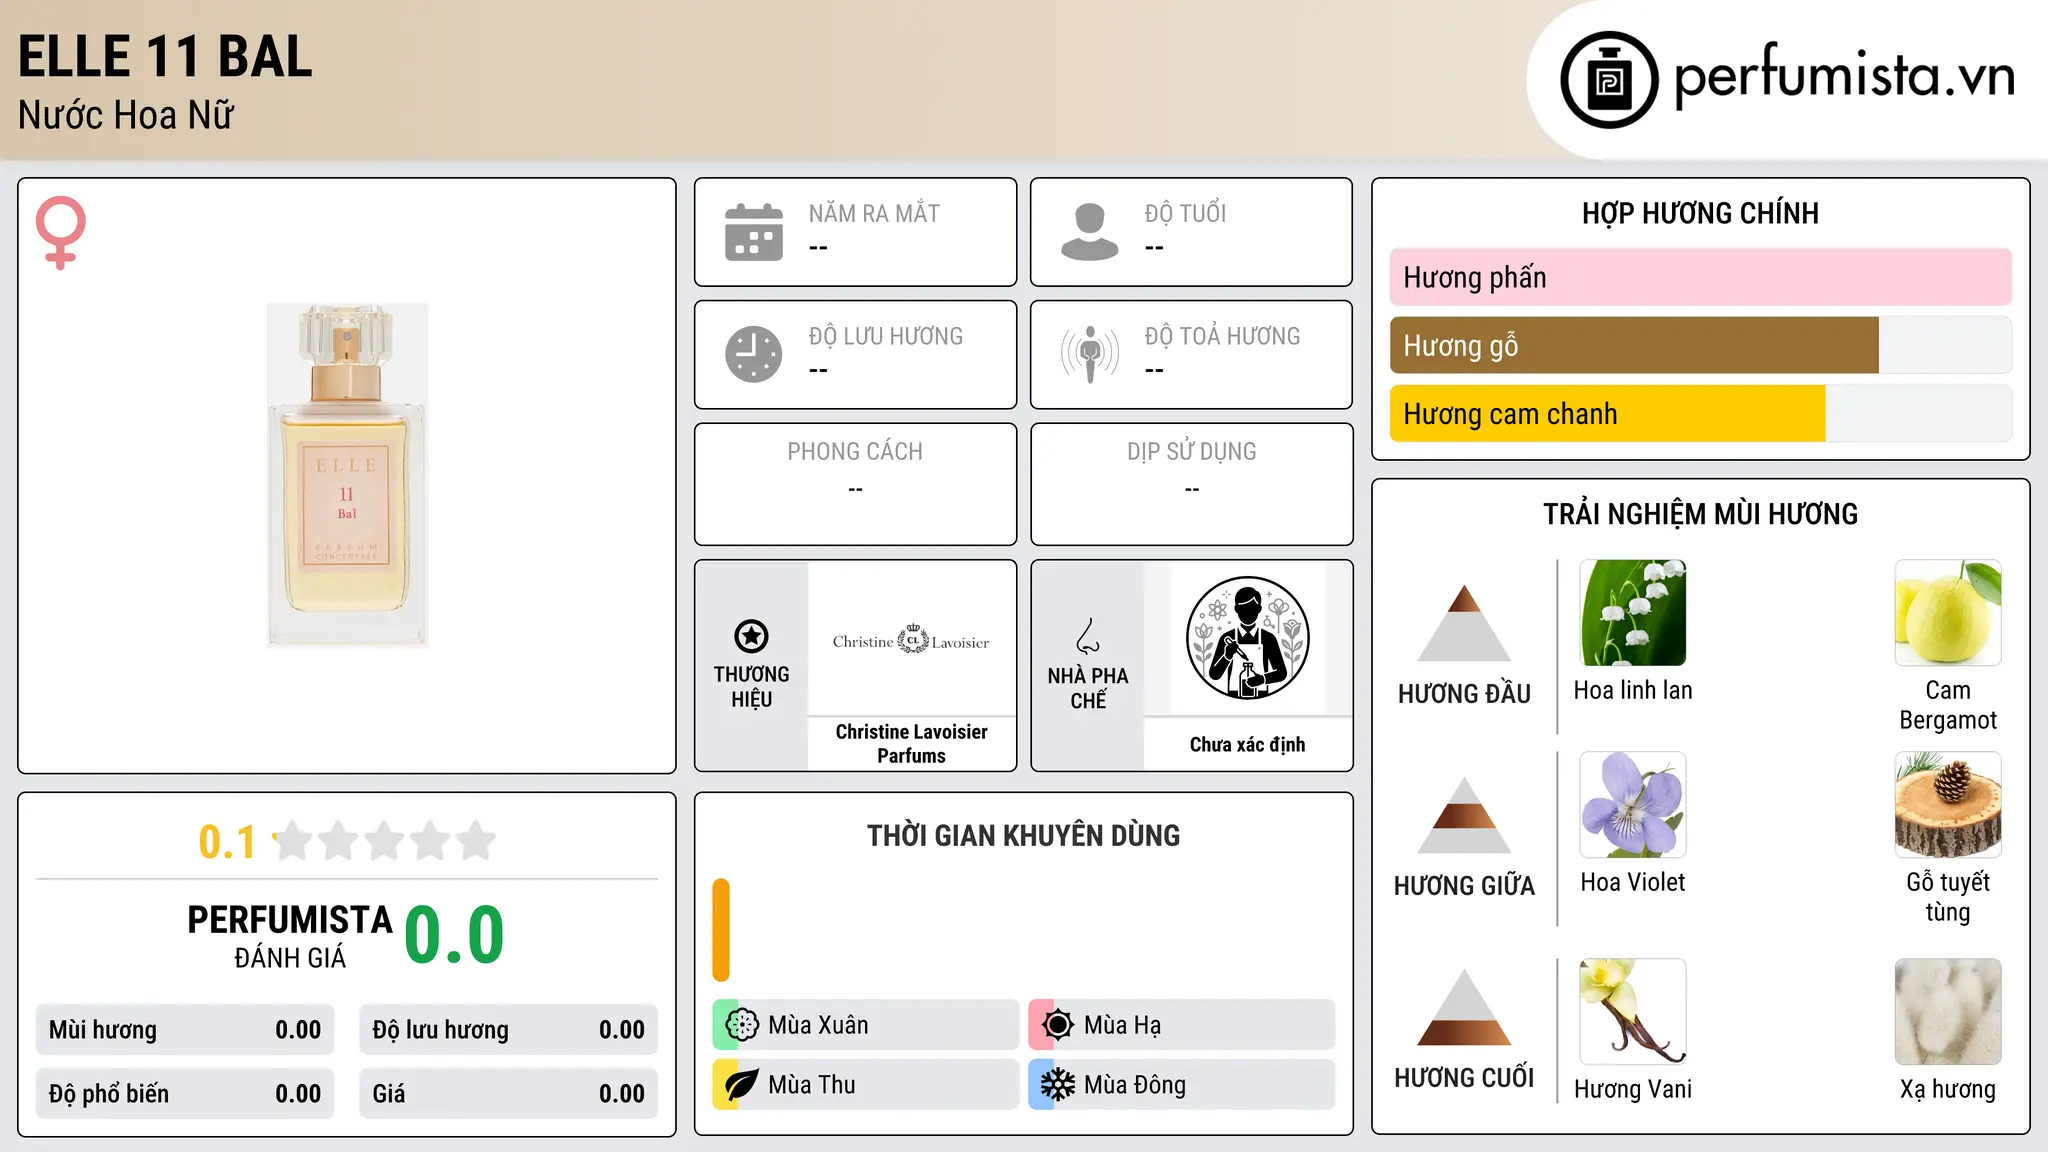Click the clock icon in the Độ lưu hương card
The image size is (2048, 1152).
pyautogui.click(x=754, y=354)
